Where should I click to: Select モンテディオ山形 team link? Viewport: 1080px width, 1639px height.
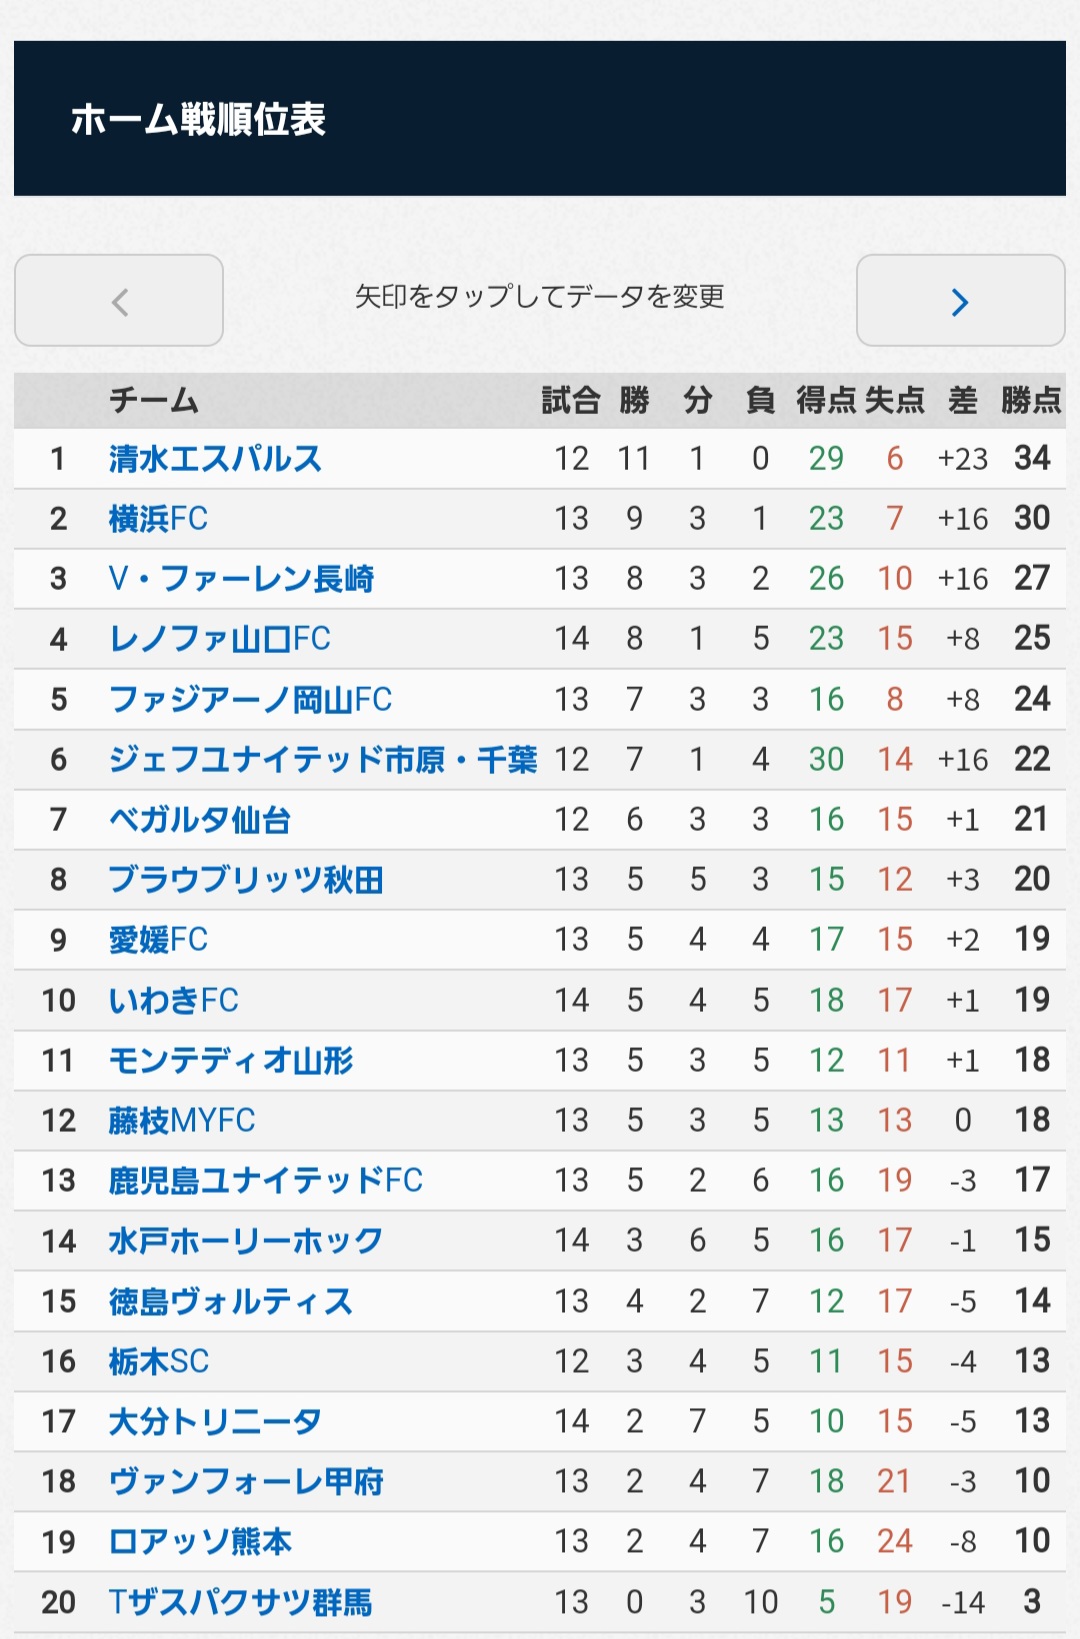coord(231,1060)
